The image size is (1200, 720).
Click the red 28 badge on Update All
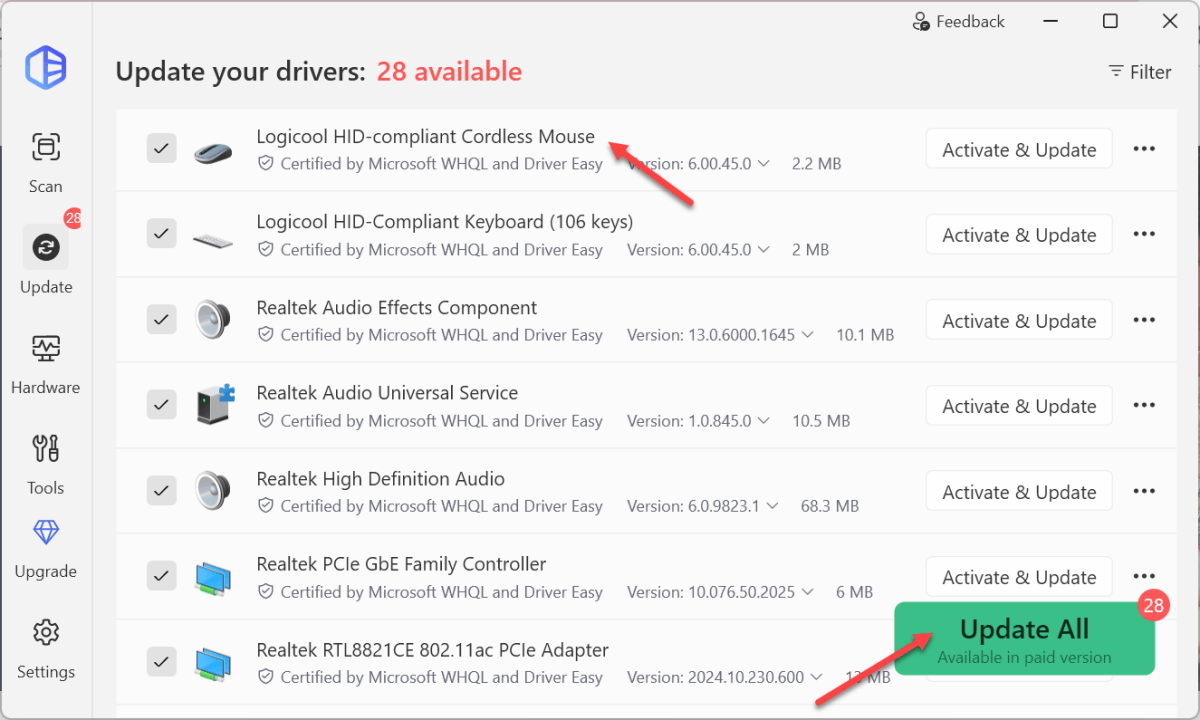1153,605
